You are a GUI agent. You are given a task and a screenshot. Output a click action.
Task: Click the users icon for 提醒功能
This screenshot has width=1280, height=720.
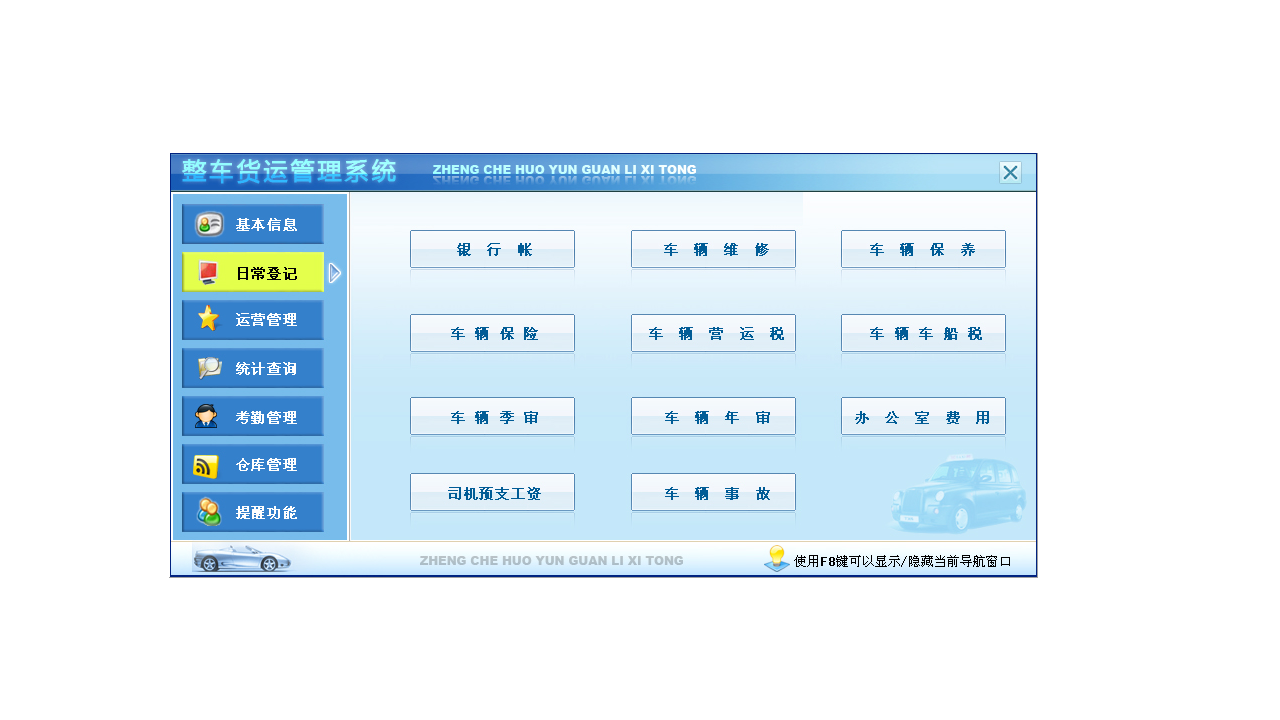[208, 512]
